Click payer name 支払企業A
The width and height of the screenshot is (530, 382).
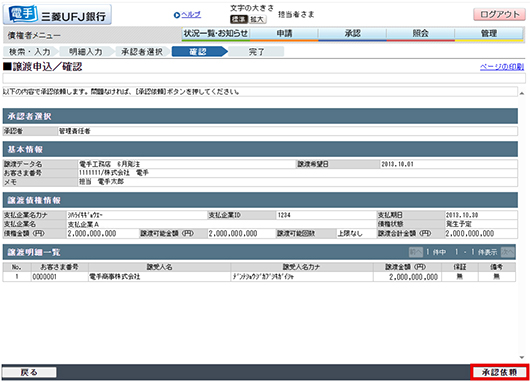(83, 224)
